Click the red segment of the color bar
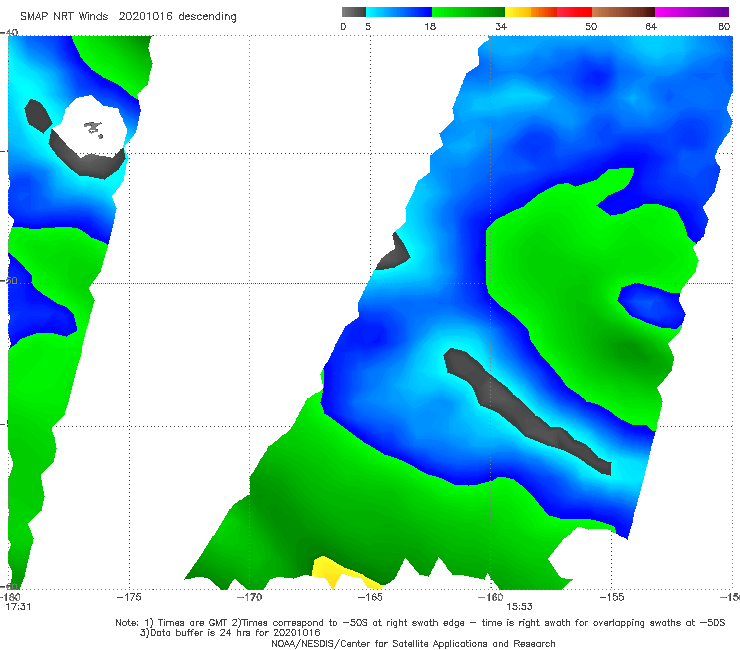Viewport: 740px width, 650px height. click(x=574, y=12)
